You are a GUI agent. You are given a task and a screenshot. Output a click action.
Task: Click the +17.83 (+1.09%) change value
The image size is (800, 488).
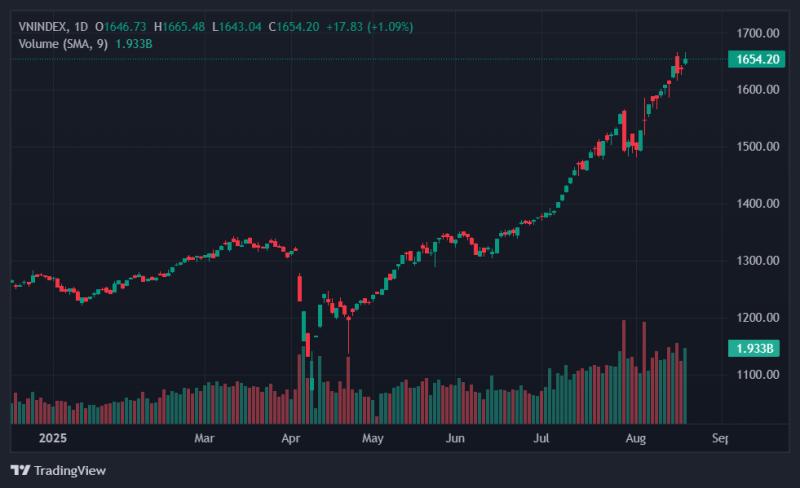pyautogui.click(x=370, y=27)
